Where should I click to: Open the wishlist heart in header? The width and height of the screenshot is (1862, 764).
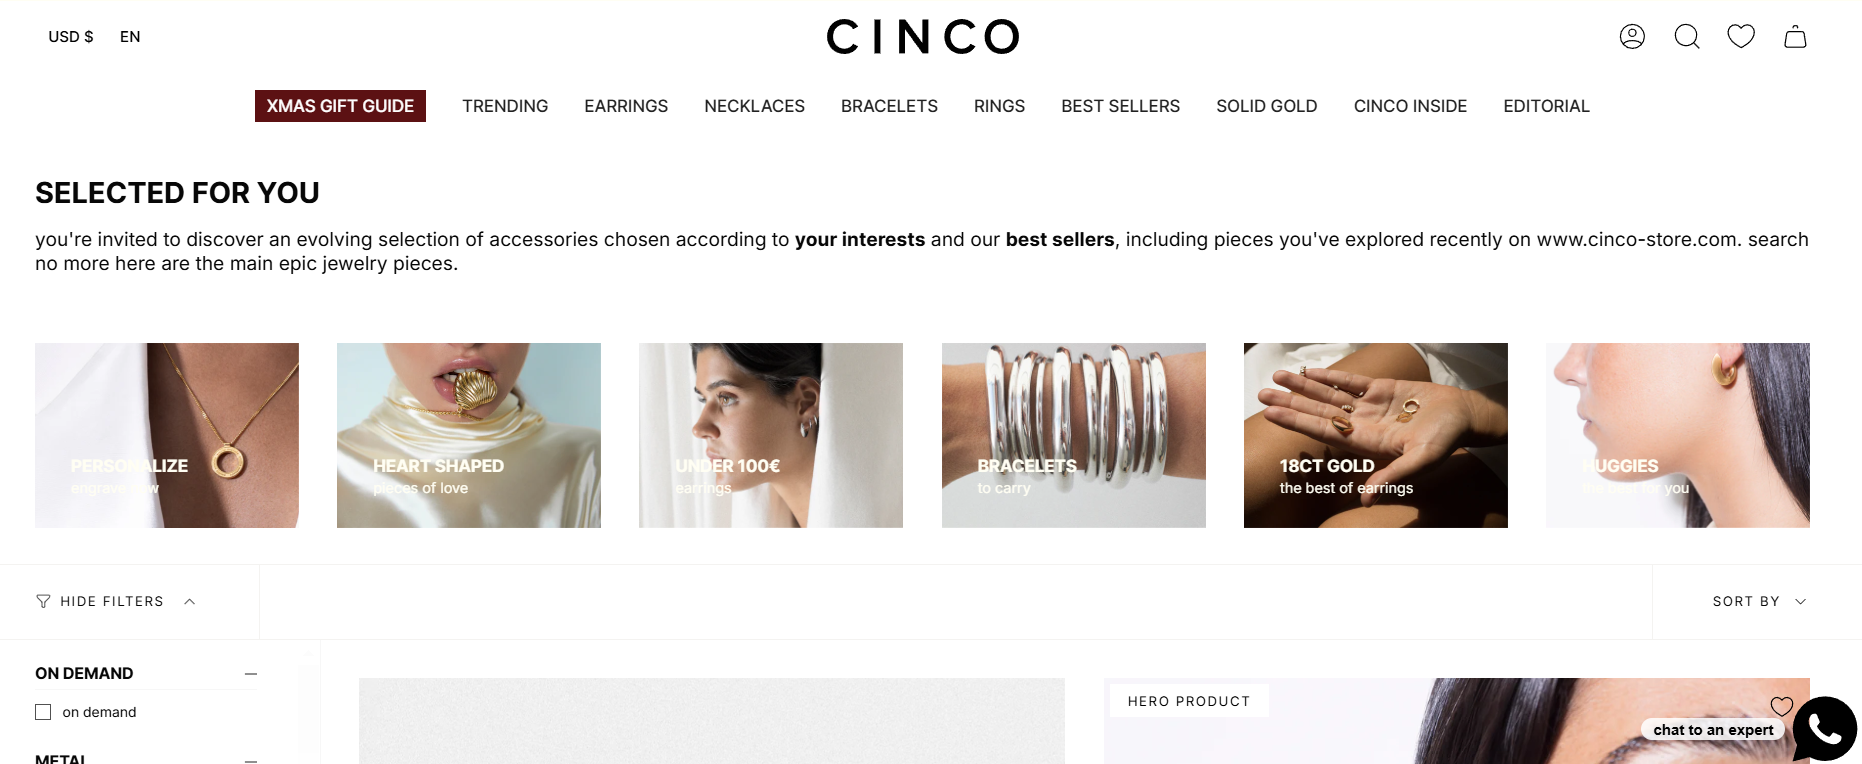point(1741,36)
